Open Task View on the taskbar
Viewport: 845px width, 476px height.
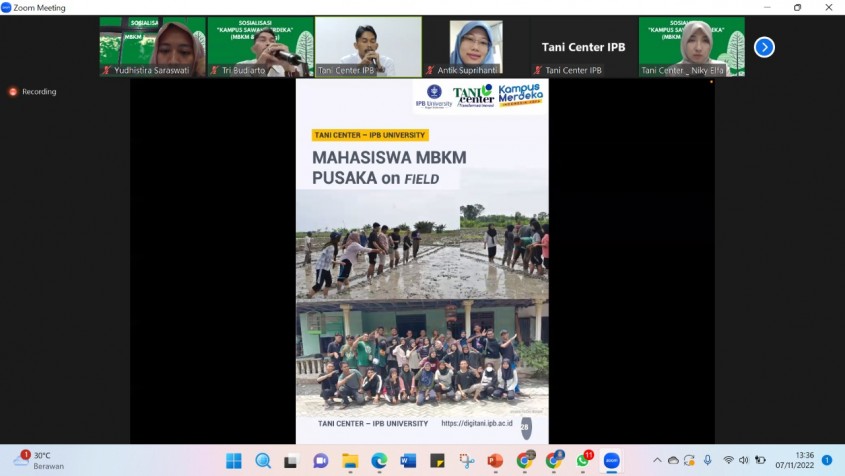pos(291,461)
